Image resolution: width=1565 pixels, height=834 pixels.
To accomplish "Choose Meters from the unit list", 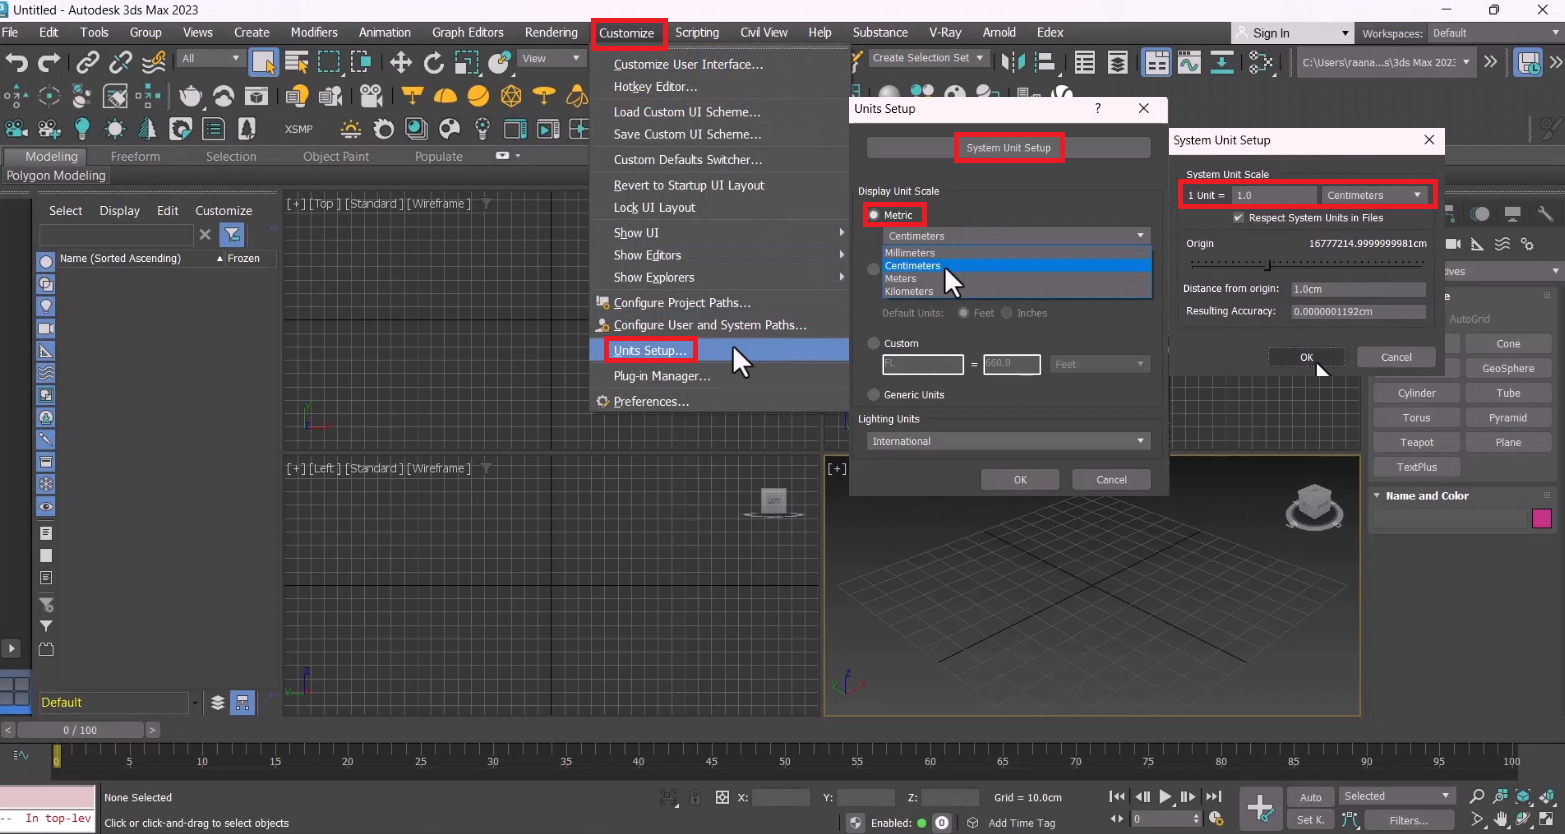I will tap(901, 279).
